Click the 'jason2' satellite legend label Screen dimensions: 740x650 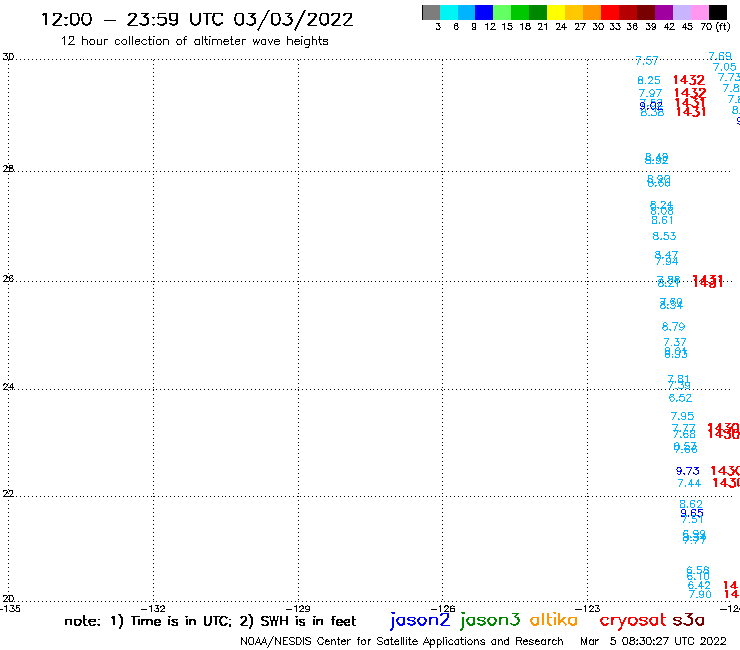[x=420, y=620]
